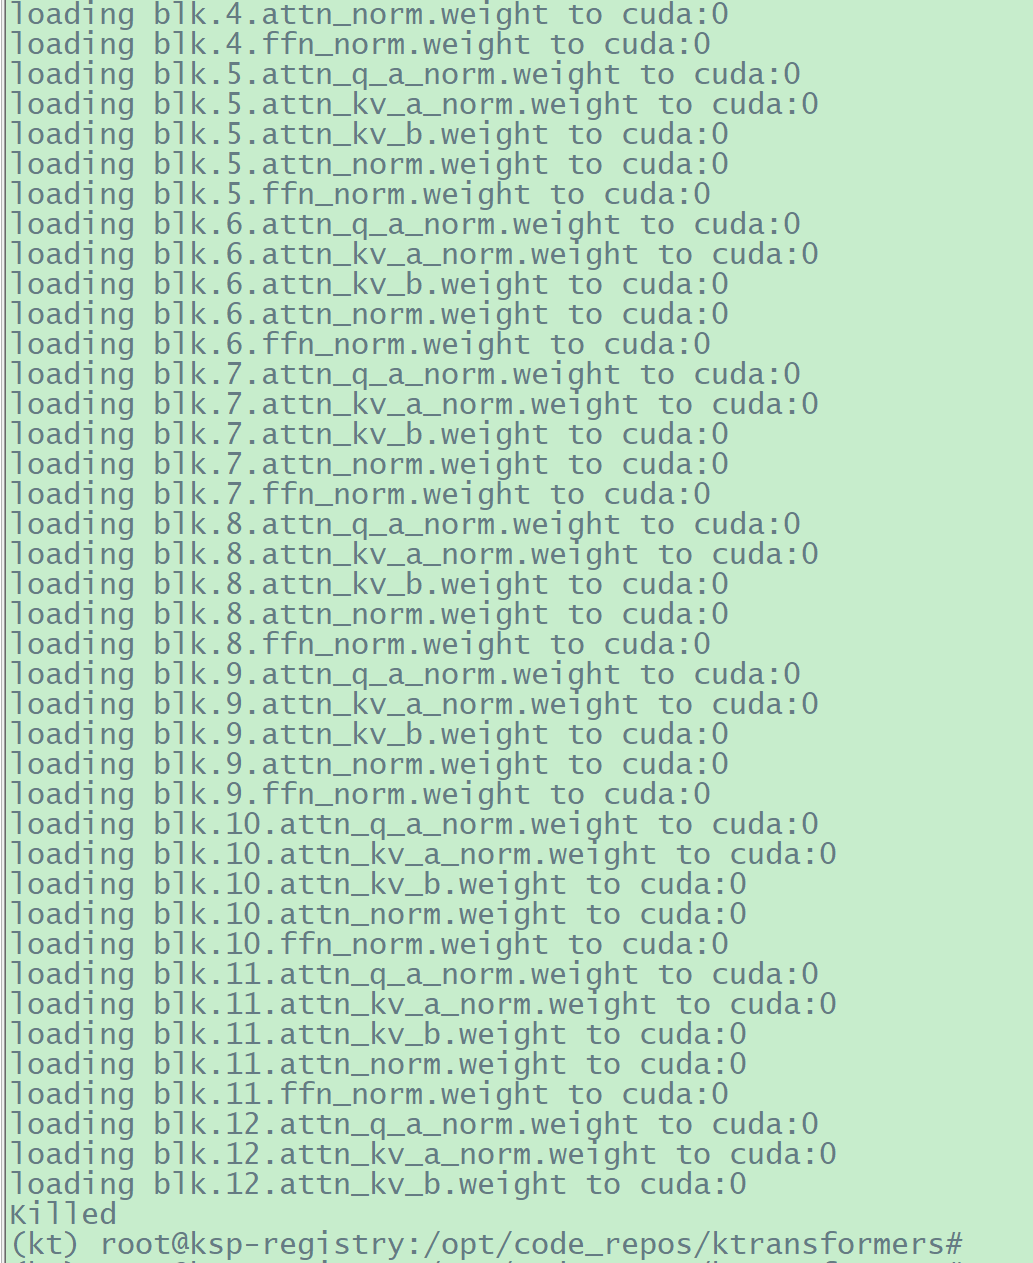Click the line loading blk.10.attn_q_a_norm.weight

pos(414,824)
